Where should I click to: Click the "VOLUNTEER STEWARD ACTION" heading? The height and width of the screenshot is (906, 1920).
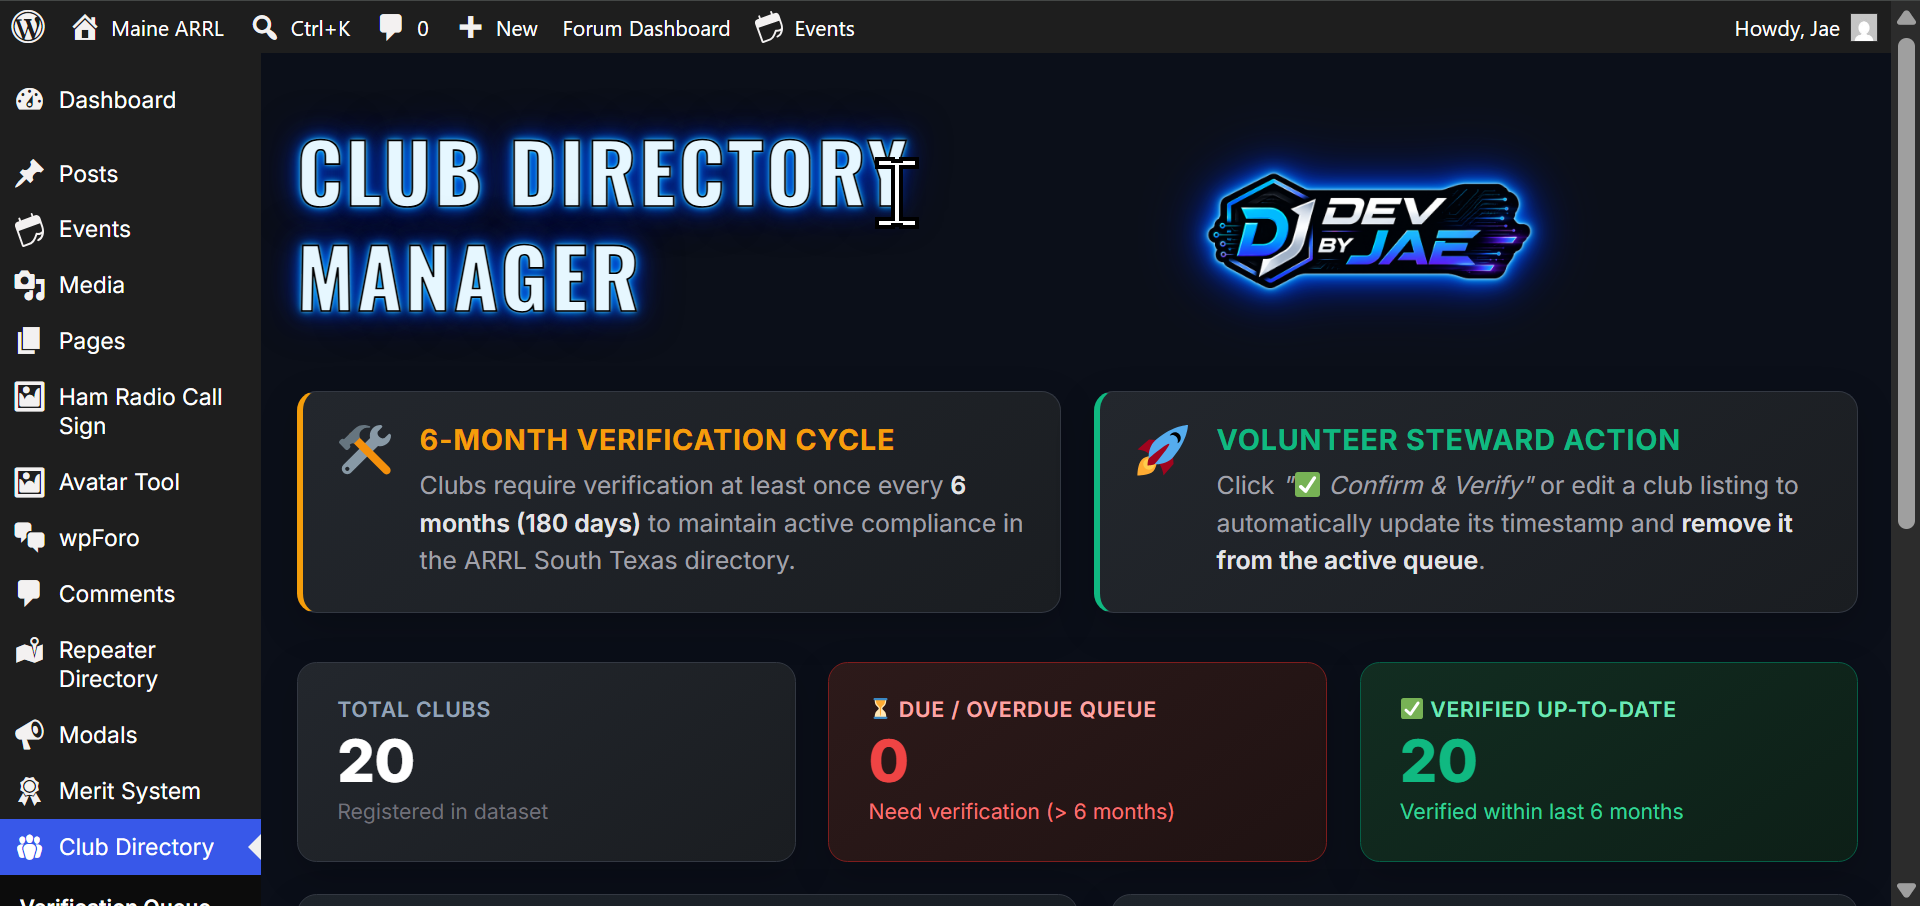point(1448,440)
